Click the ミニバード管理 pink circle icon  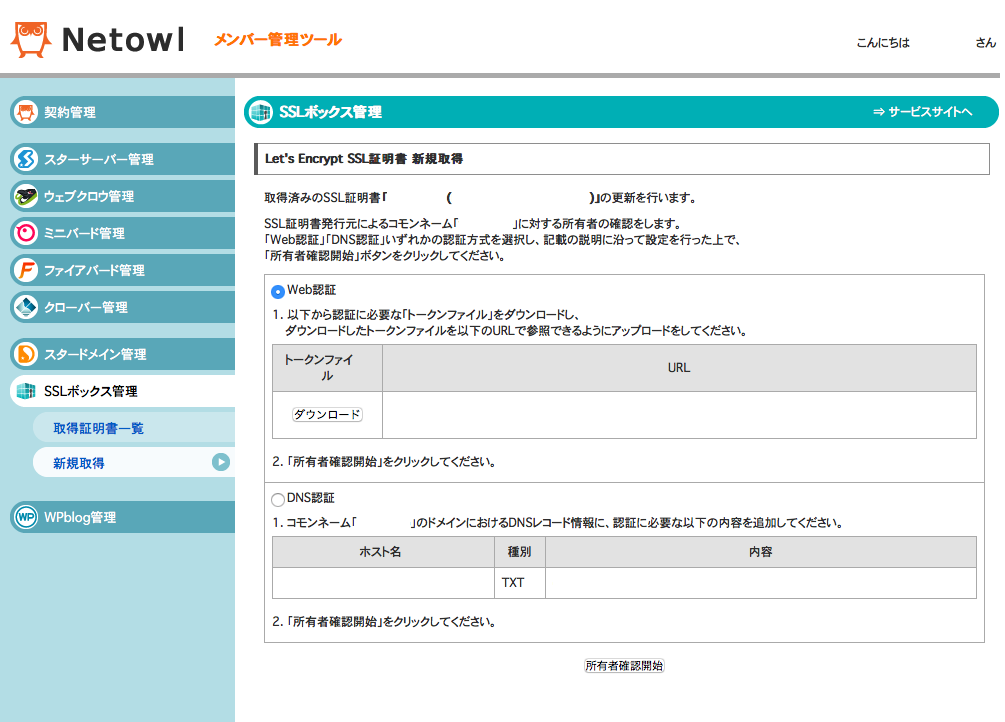click(26, 233)
